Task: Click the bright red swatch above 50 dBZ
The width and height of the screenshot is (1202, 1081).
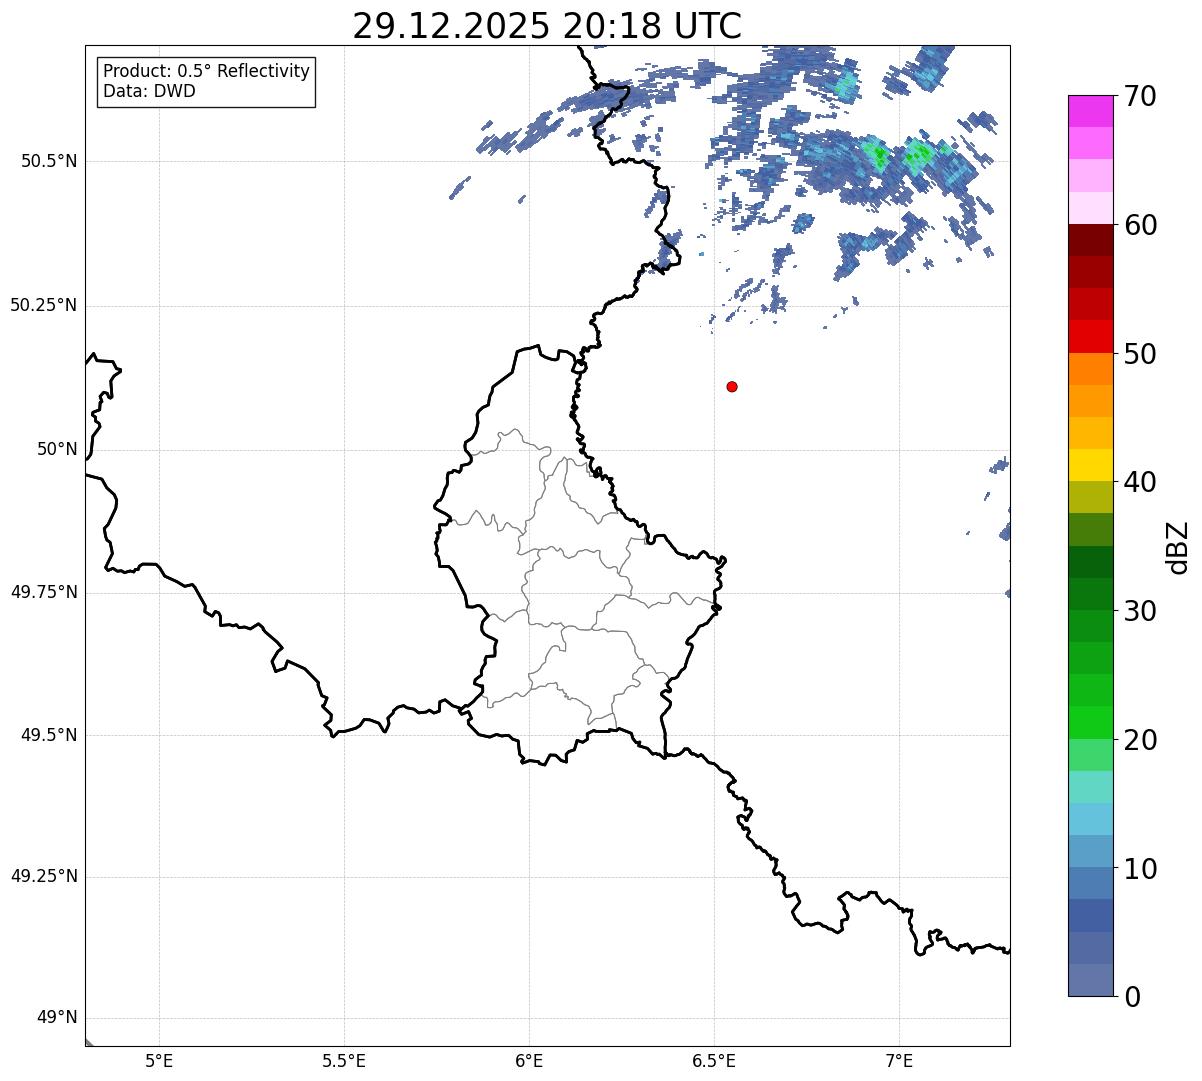Action: 1091,336
